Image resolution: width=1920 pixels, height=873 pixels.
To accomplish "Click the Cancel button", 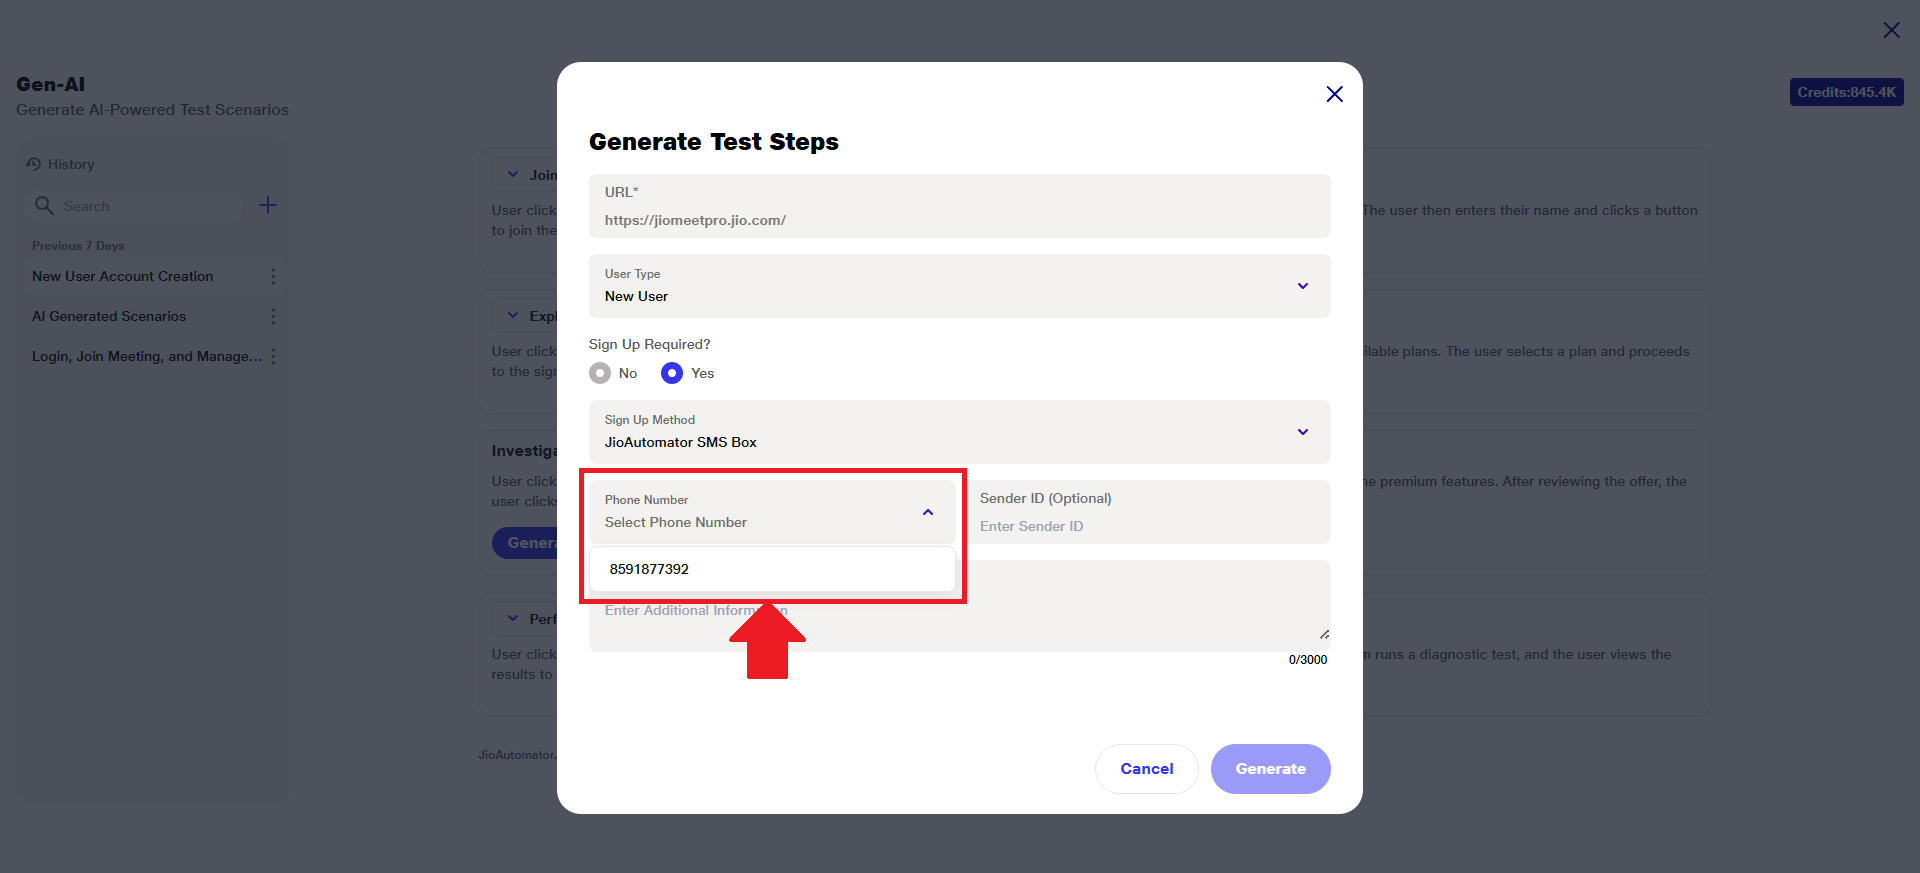I will tap(1146, 769).
